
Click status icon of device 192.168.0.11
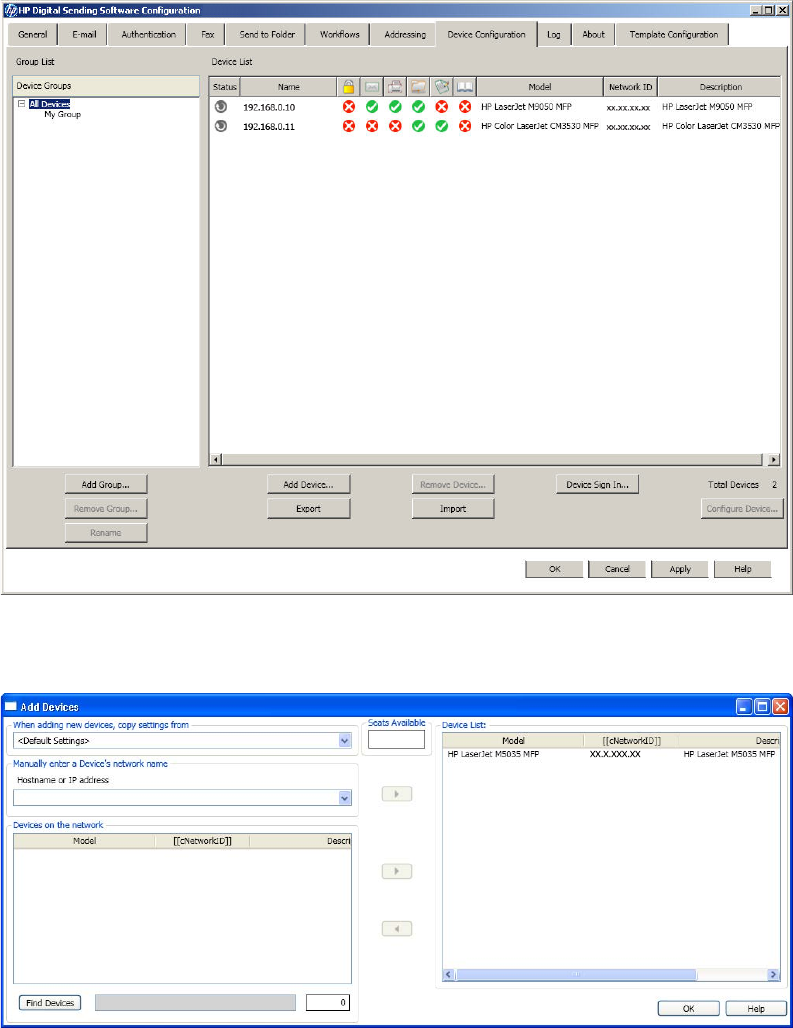pyautogui.click(x=221, y=126)
